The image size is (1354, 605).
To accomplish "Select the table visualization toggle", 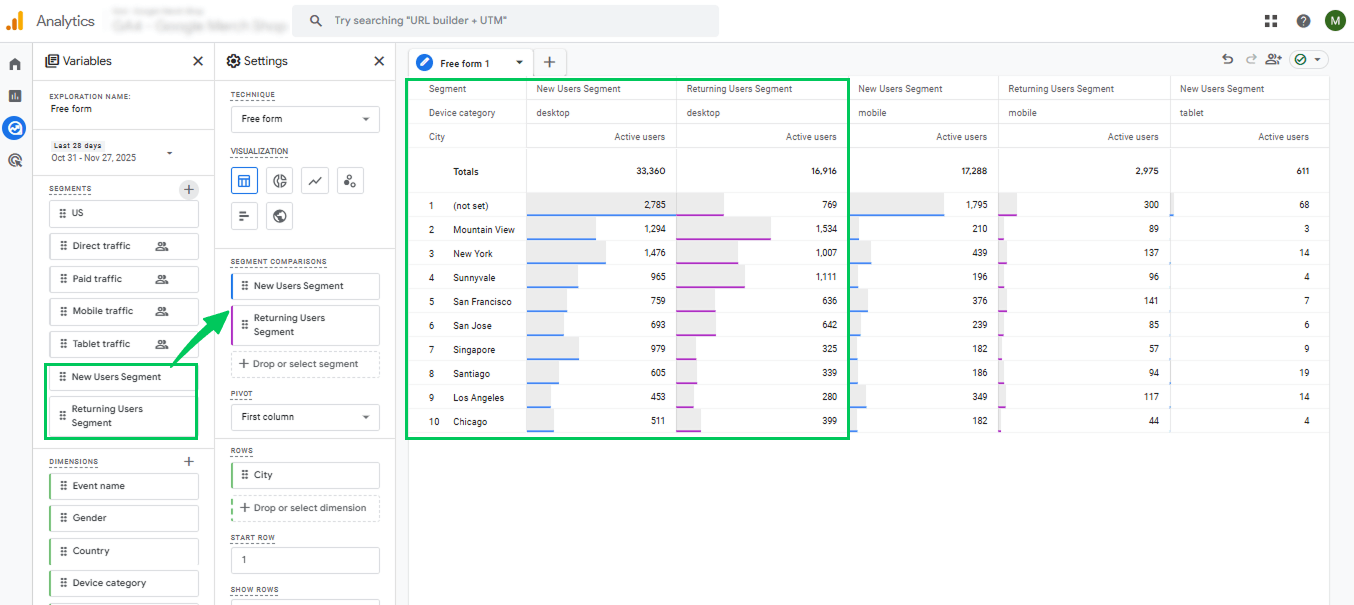I will [245, 181].
